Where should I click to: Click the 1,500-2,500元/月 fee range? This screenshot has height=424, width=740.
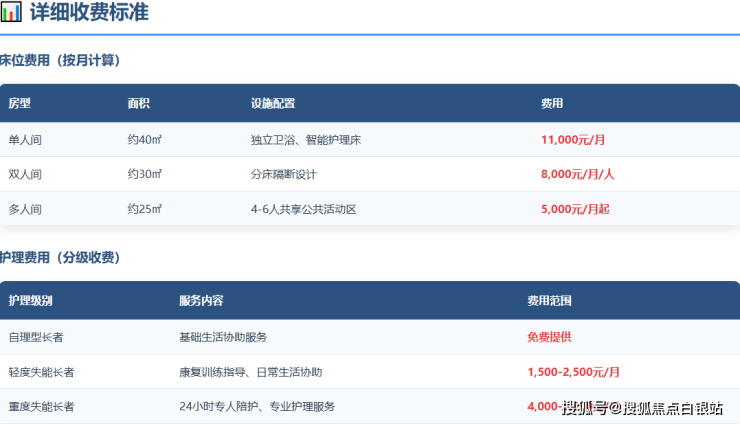[x=573, y=372]
